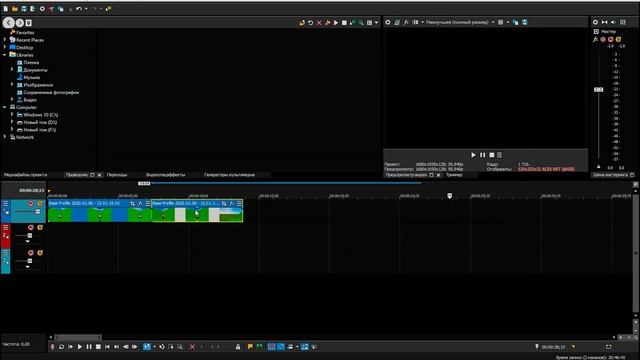
Task: Solo video track 1
Action: click(40, 203)
